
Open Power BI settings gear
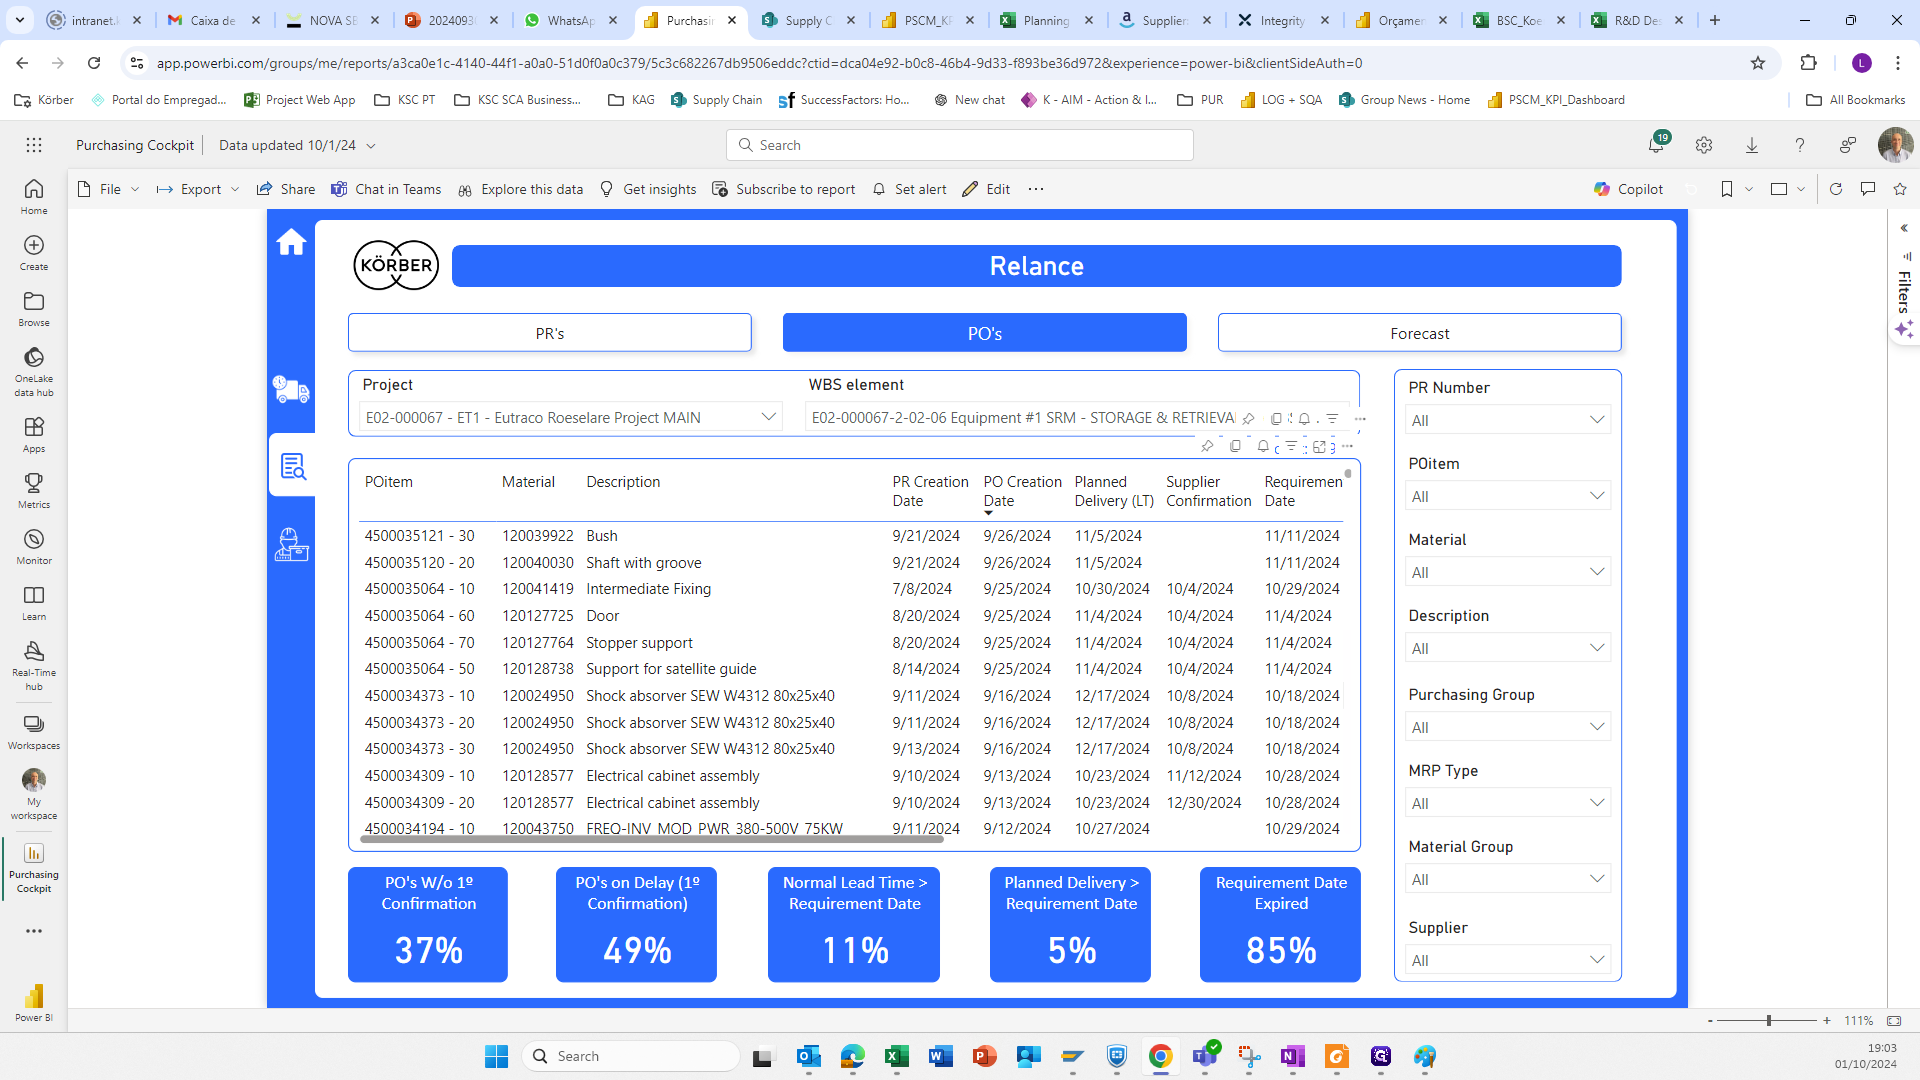point(1704,145)
